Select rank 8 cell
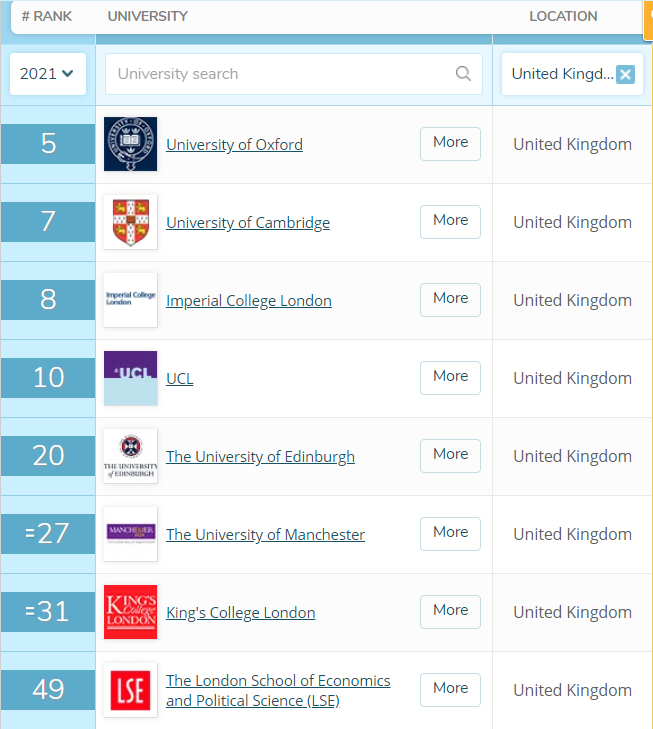The image size is (653, 729). pyautogui.click(x=48, y=300)
